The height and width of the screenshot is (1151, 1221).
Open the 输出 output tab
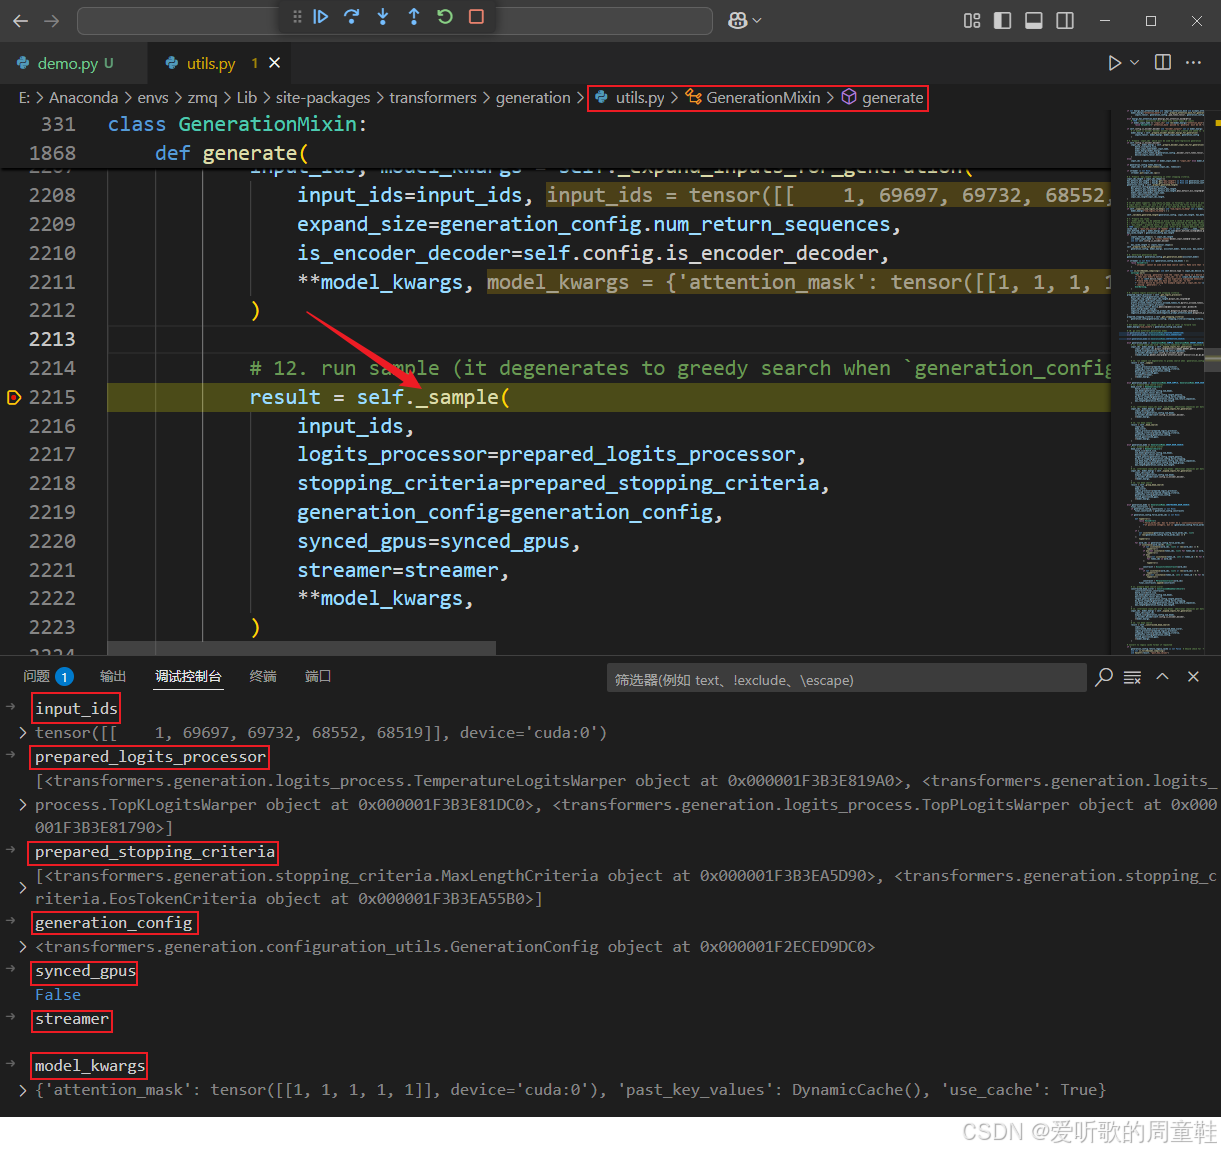[x=113, y=677]
